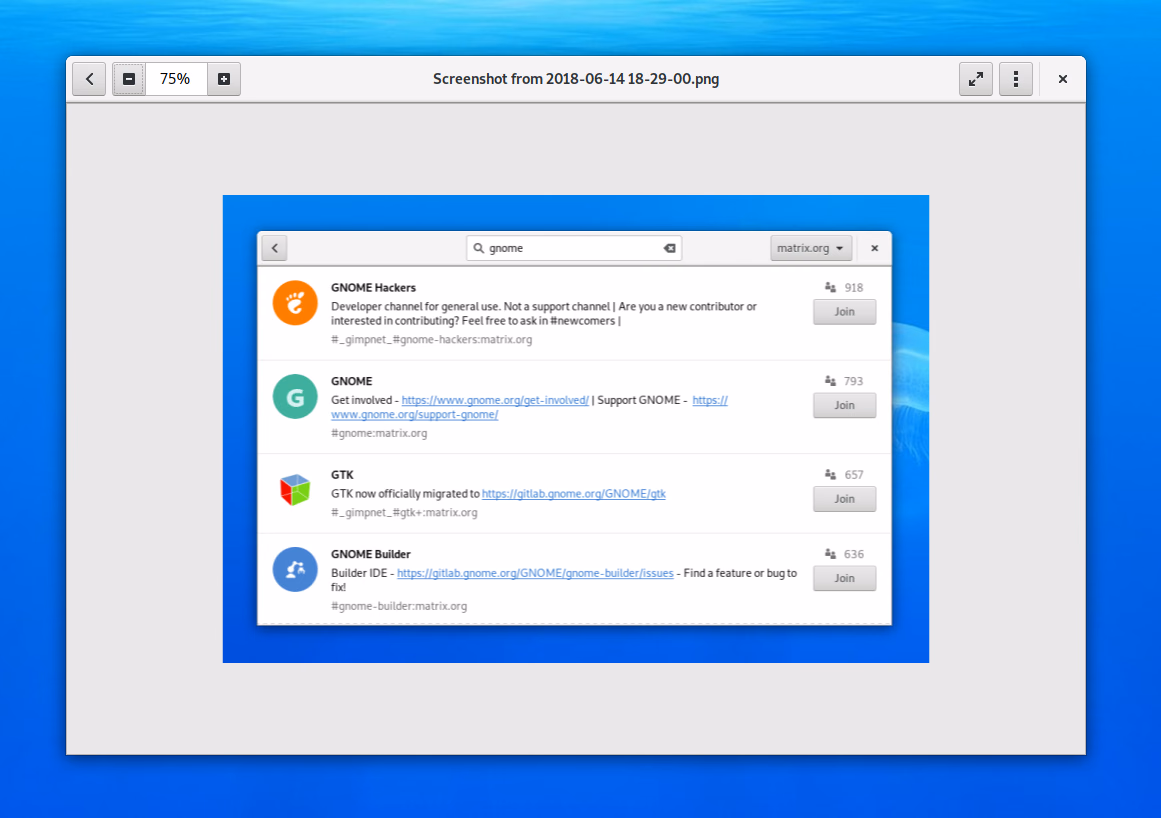
Task: Join the GNOME Builder room
Action: click(844, 578)
